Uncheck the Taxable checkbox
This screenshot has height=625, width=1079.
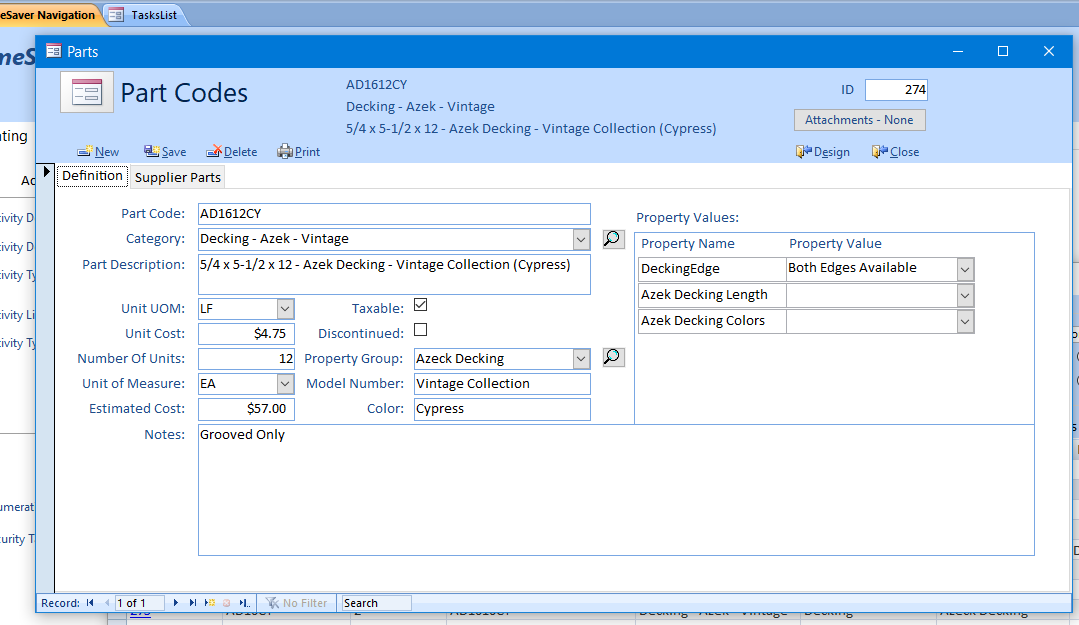pyautogui.click(x=421, y=305)
